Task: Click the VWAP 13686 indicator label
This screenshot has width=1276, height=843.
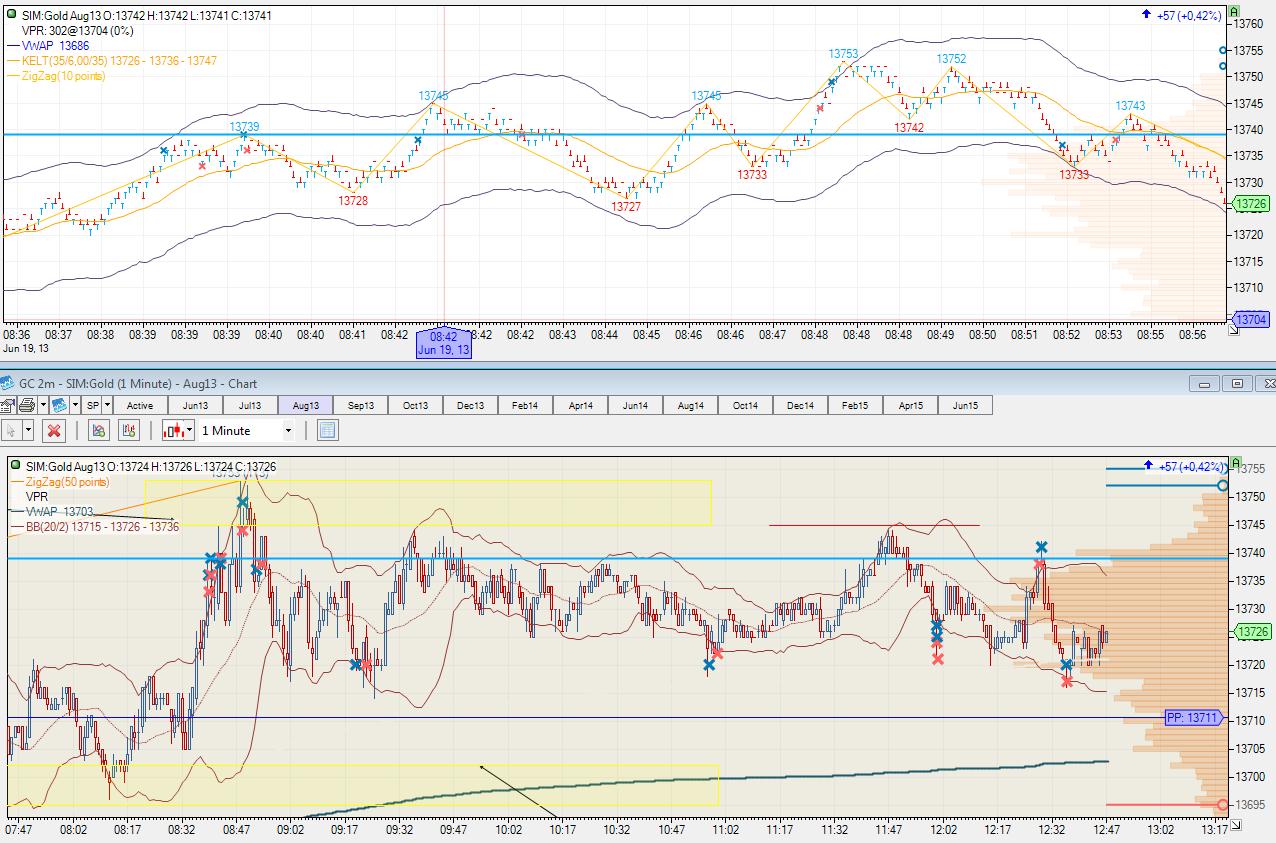Action: point(55,45)
